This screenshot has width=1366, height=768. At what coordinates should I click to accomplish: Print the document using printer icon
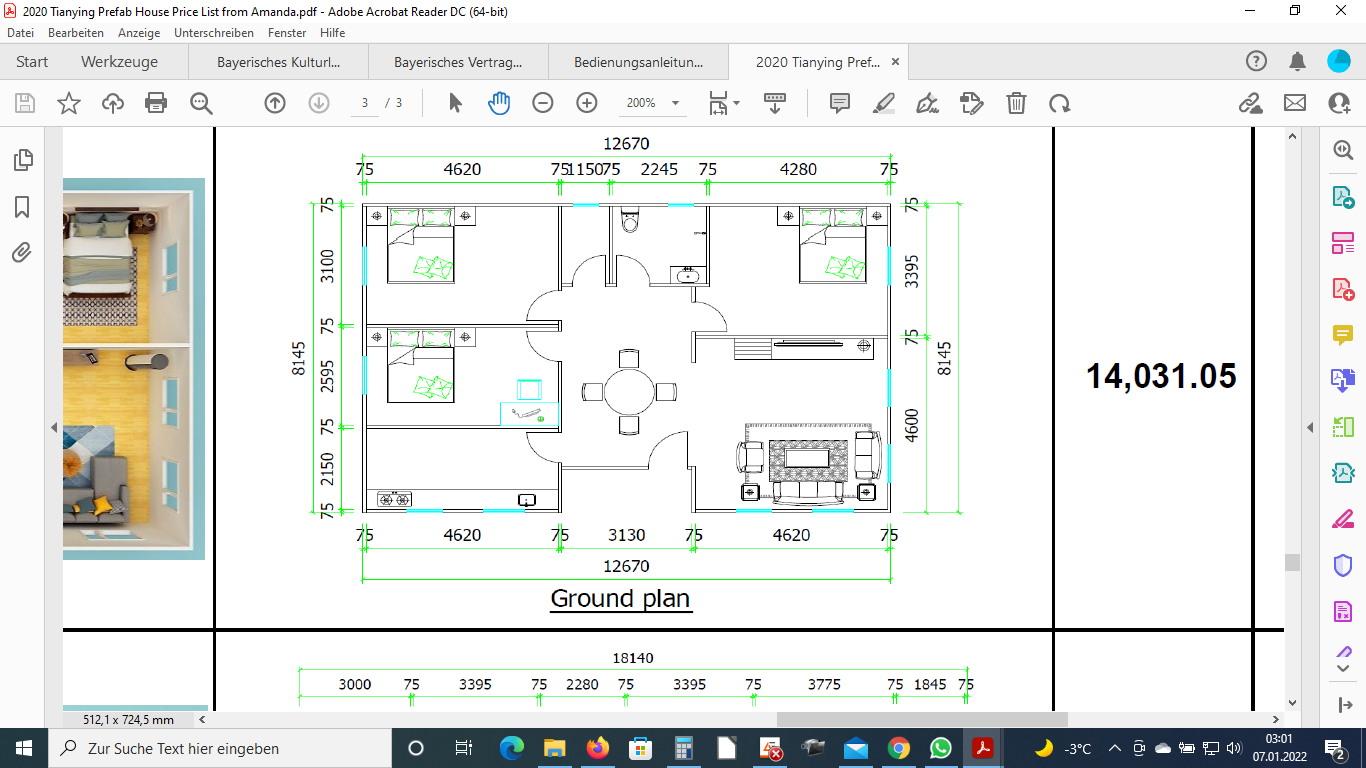[156, 103]
